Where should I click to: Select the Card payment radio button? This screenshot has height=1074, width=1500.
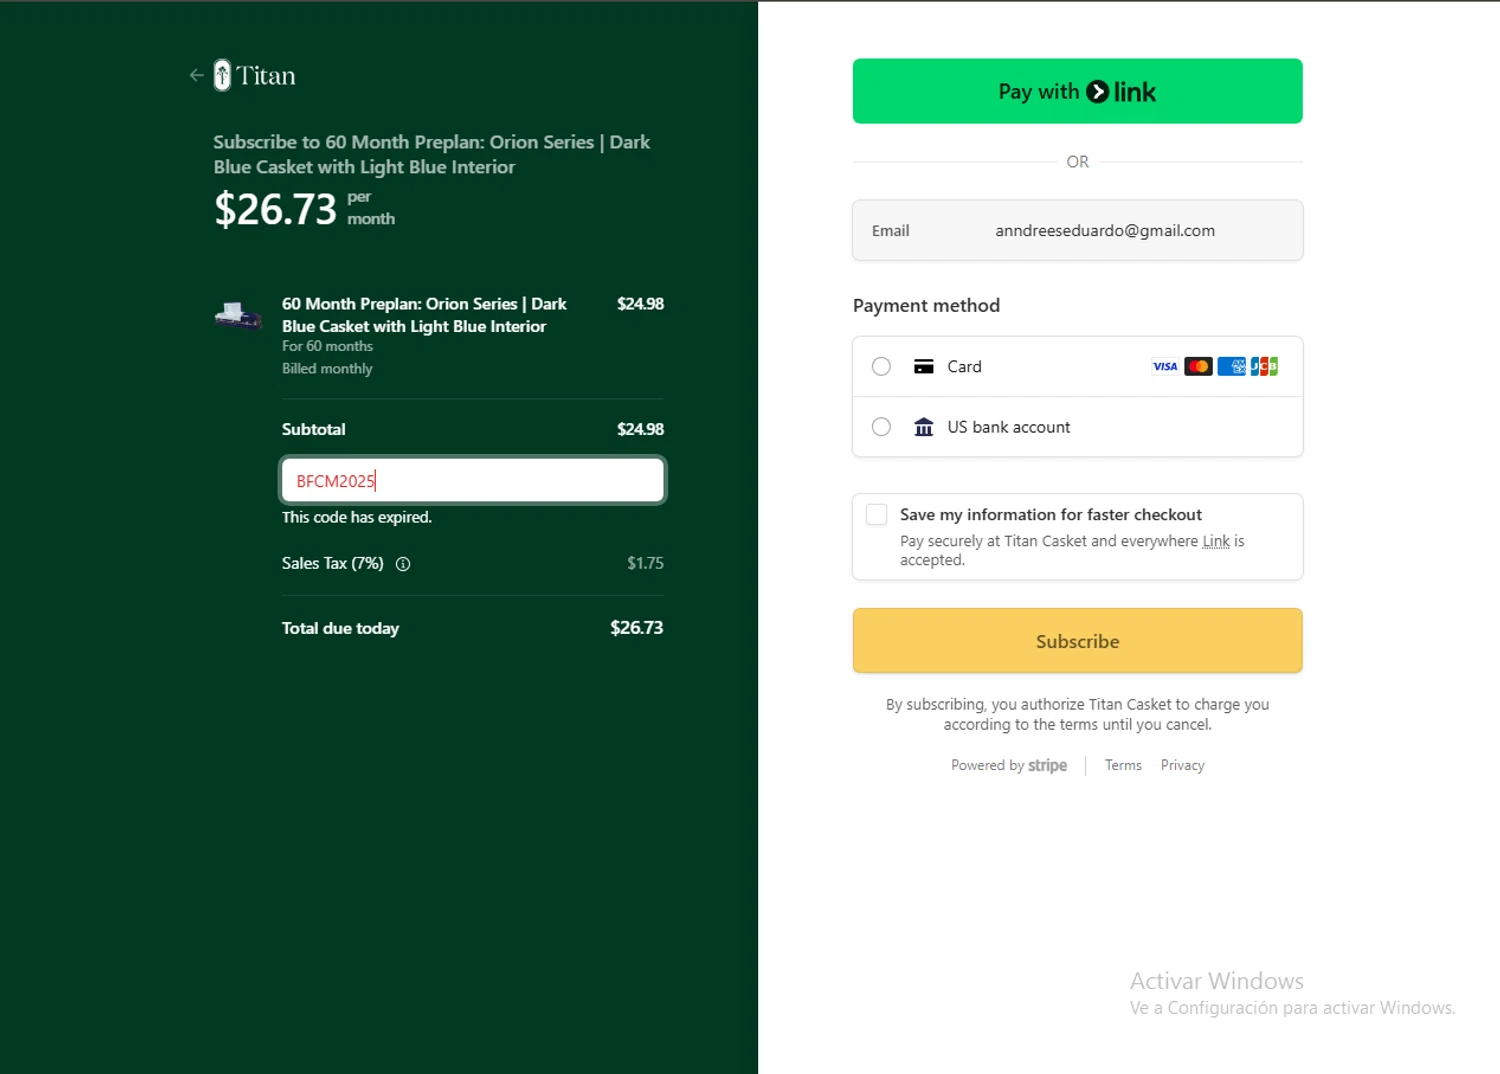click(881, 366)
